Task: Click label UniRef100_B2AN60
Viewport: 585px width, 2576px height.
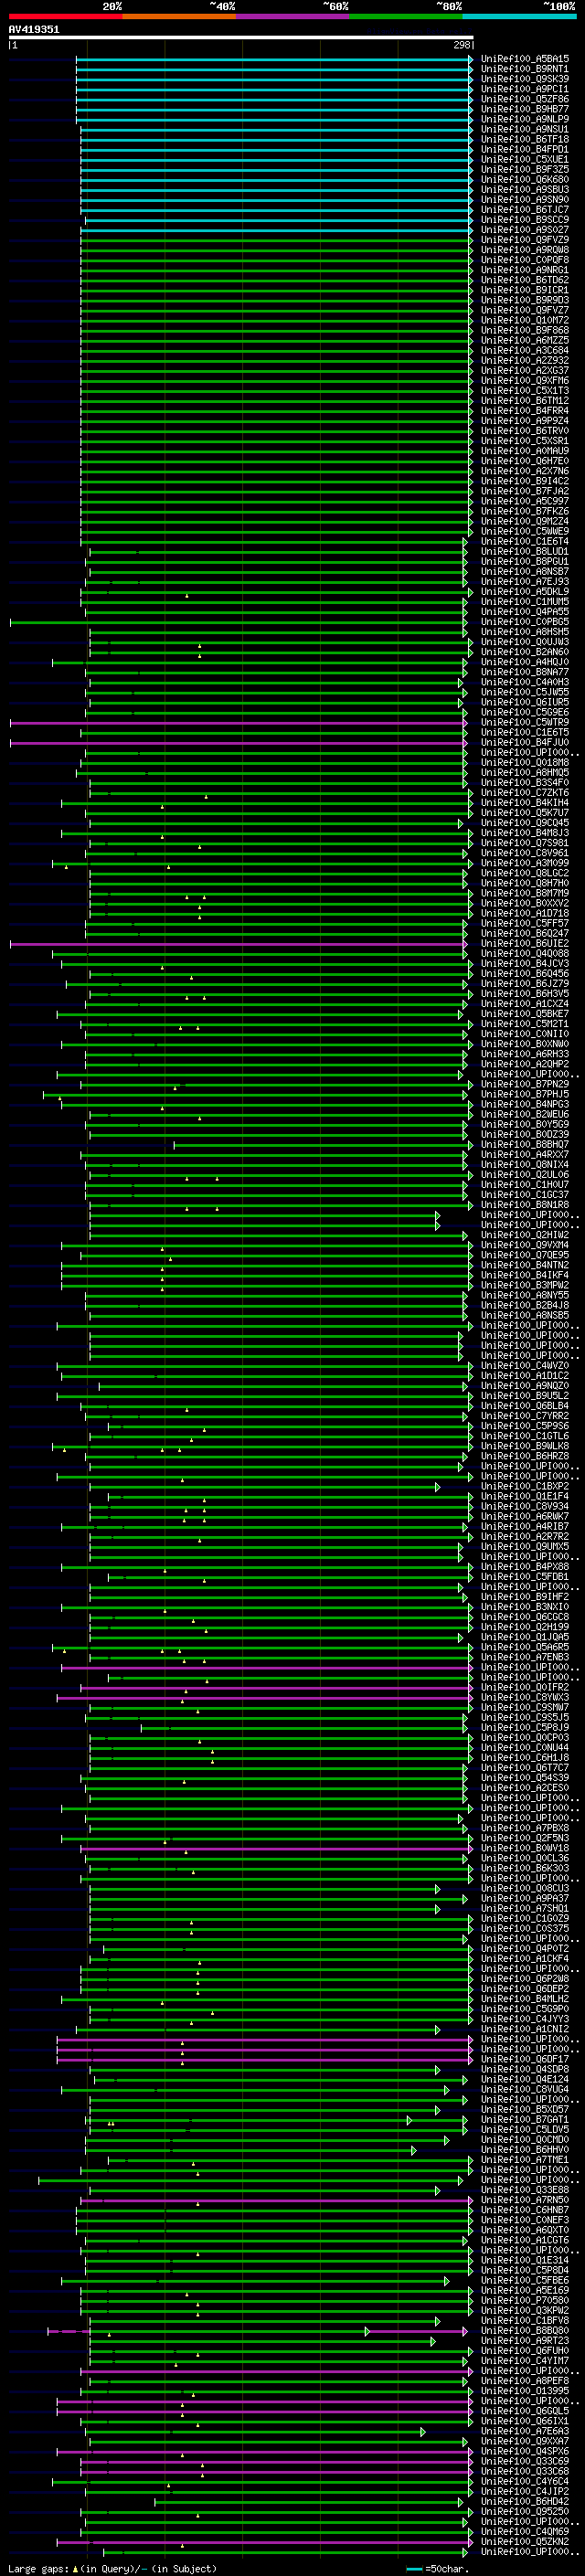Action: (525, 652)
